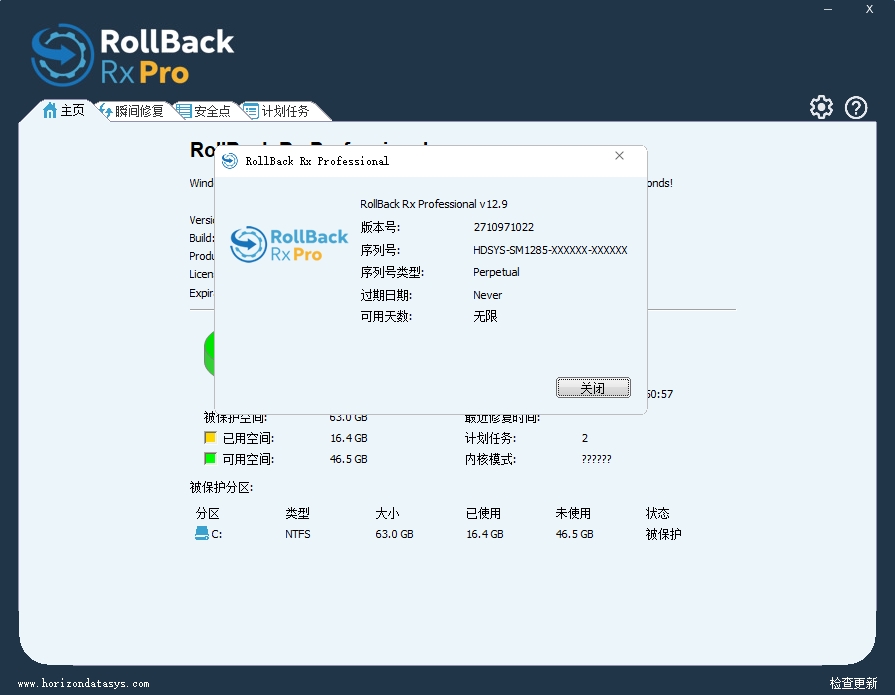The height and width of the screenshot is (695, 895).
Task: Click the 未使用 column header
Action: [573, 513]
